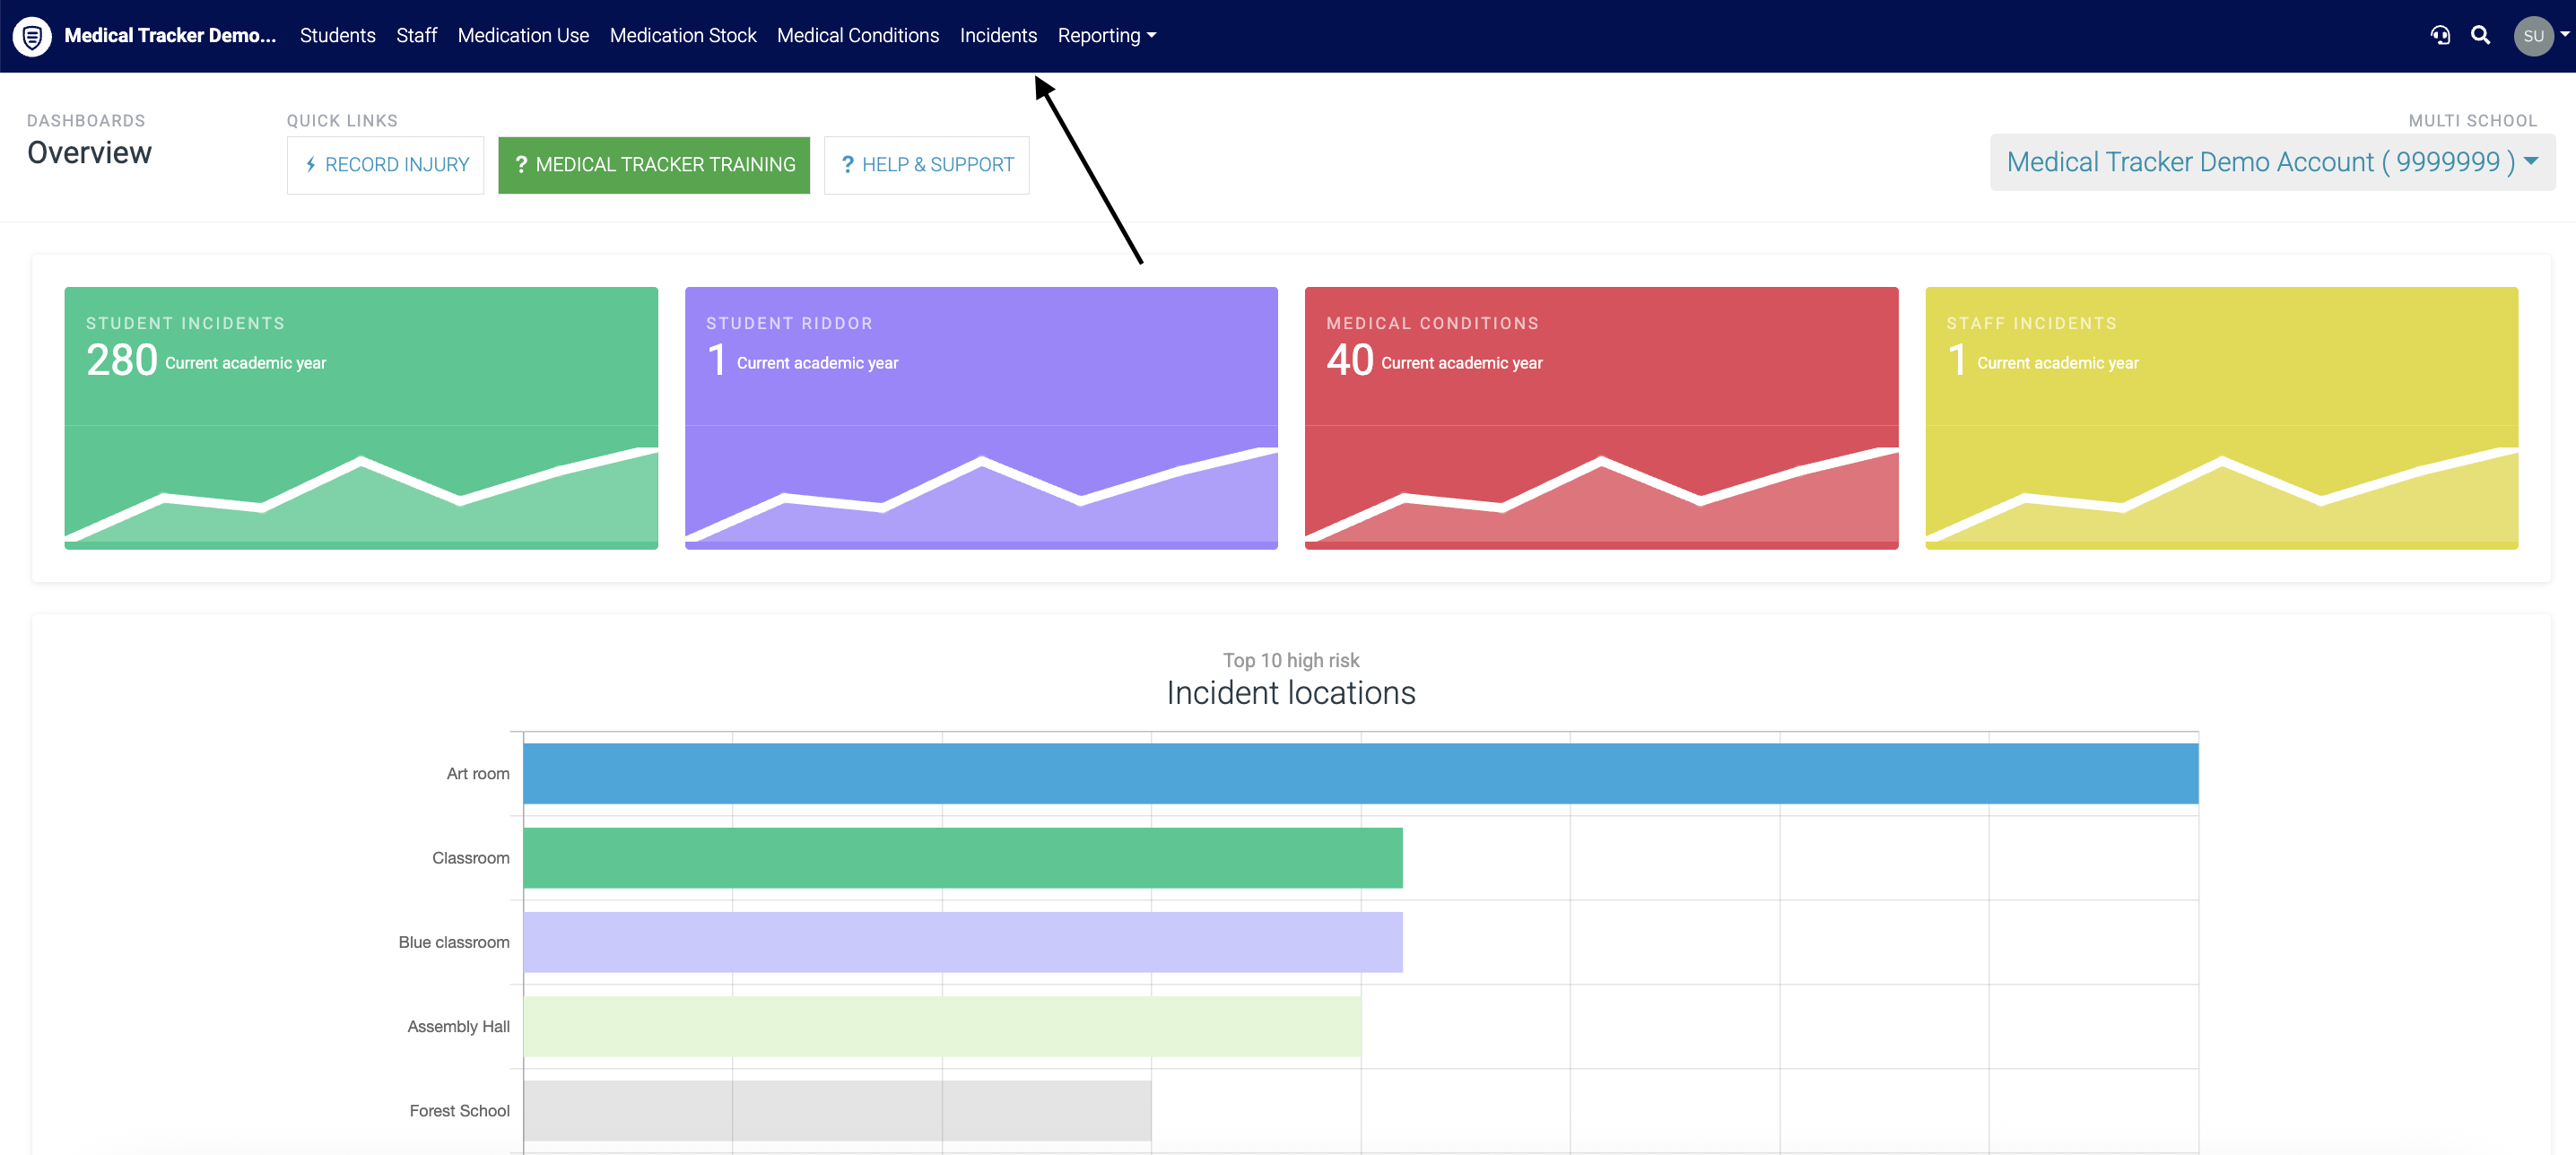Image resolution: width=2576 pixels, height=1155 pixels.
Task: Expand the Reporting dropdown menu
Action: (1106, 36)
